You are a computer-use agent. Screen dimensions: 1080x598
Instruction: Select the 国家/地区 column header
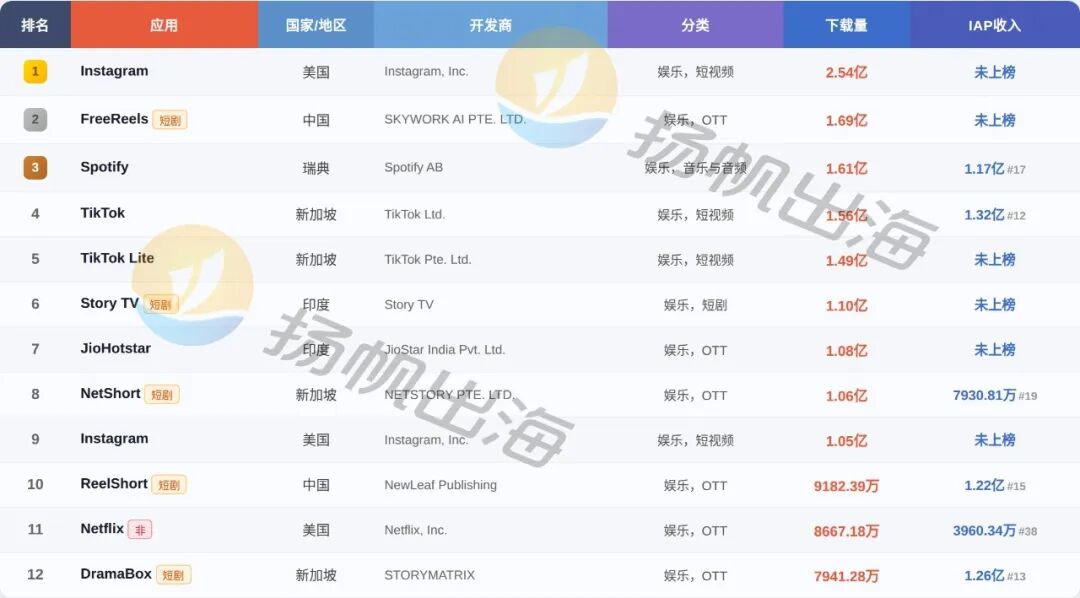[316, 25]
